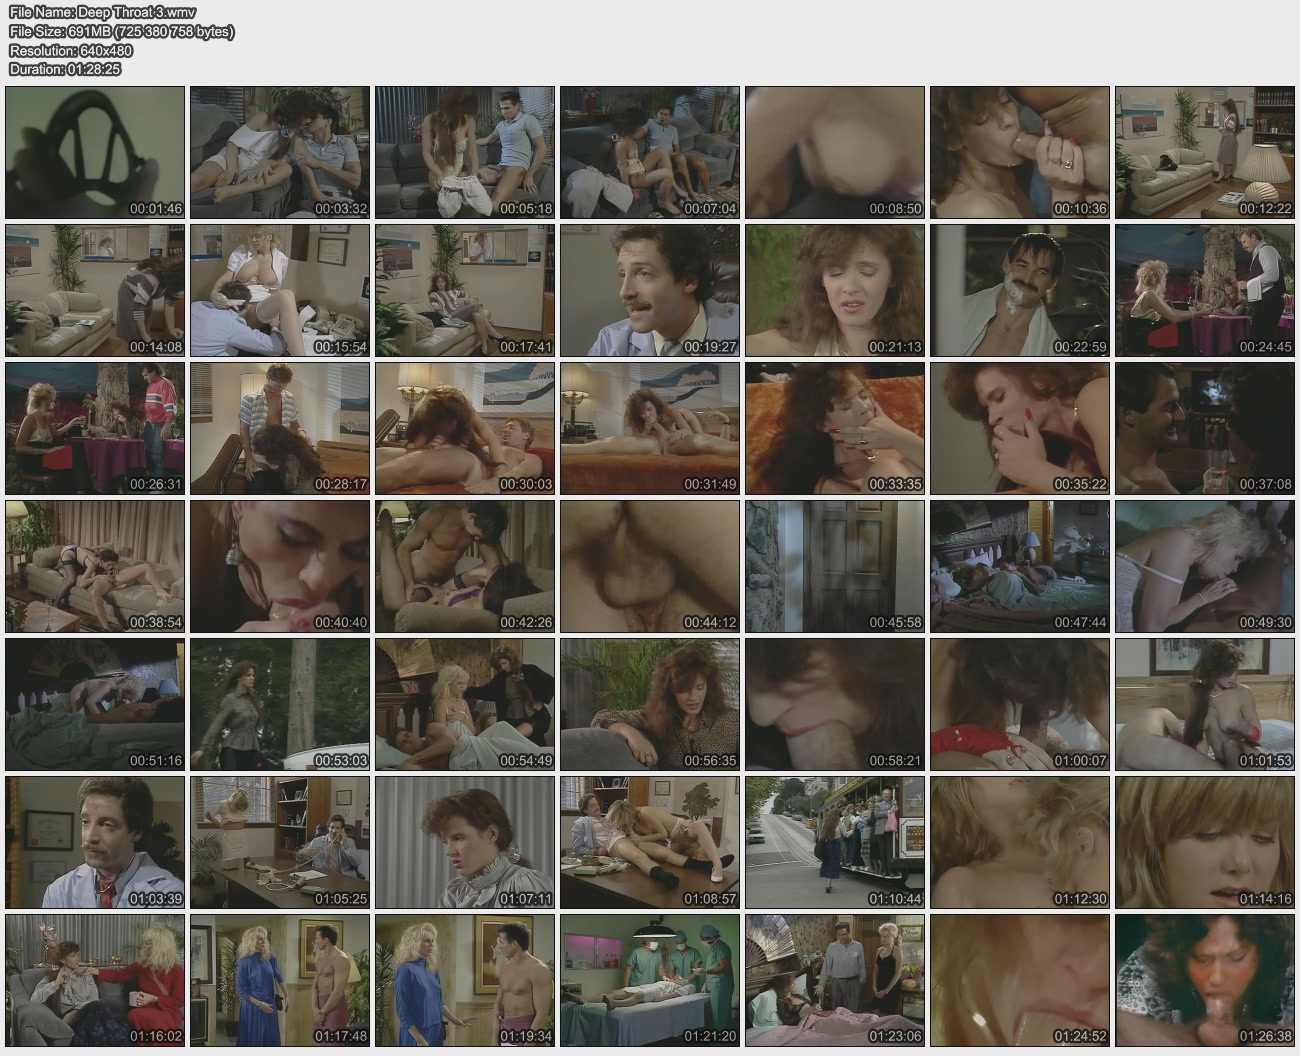Select the thumbnail stamped 00:03:32
The image size is (1300, 1056).
280,152
